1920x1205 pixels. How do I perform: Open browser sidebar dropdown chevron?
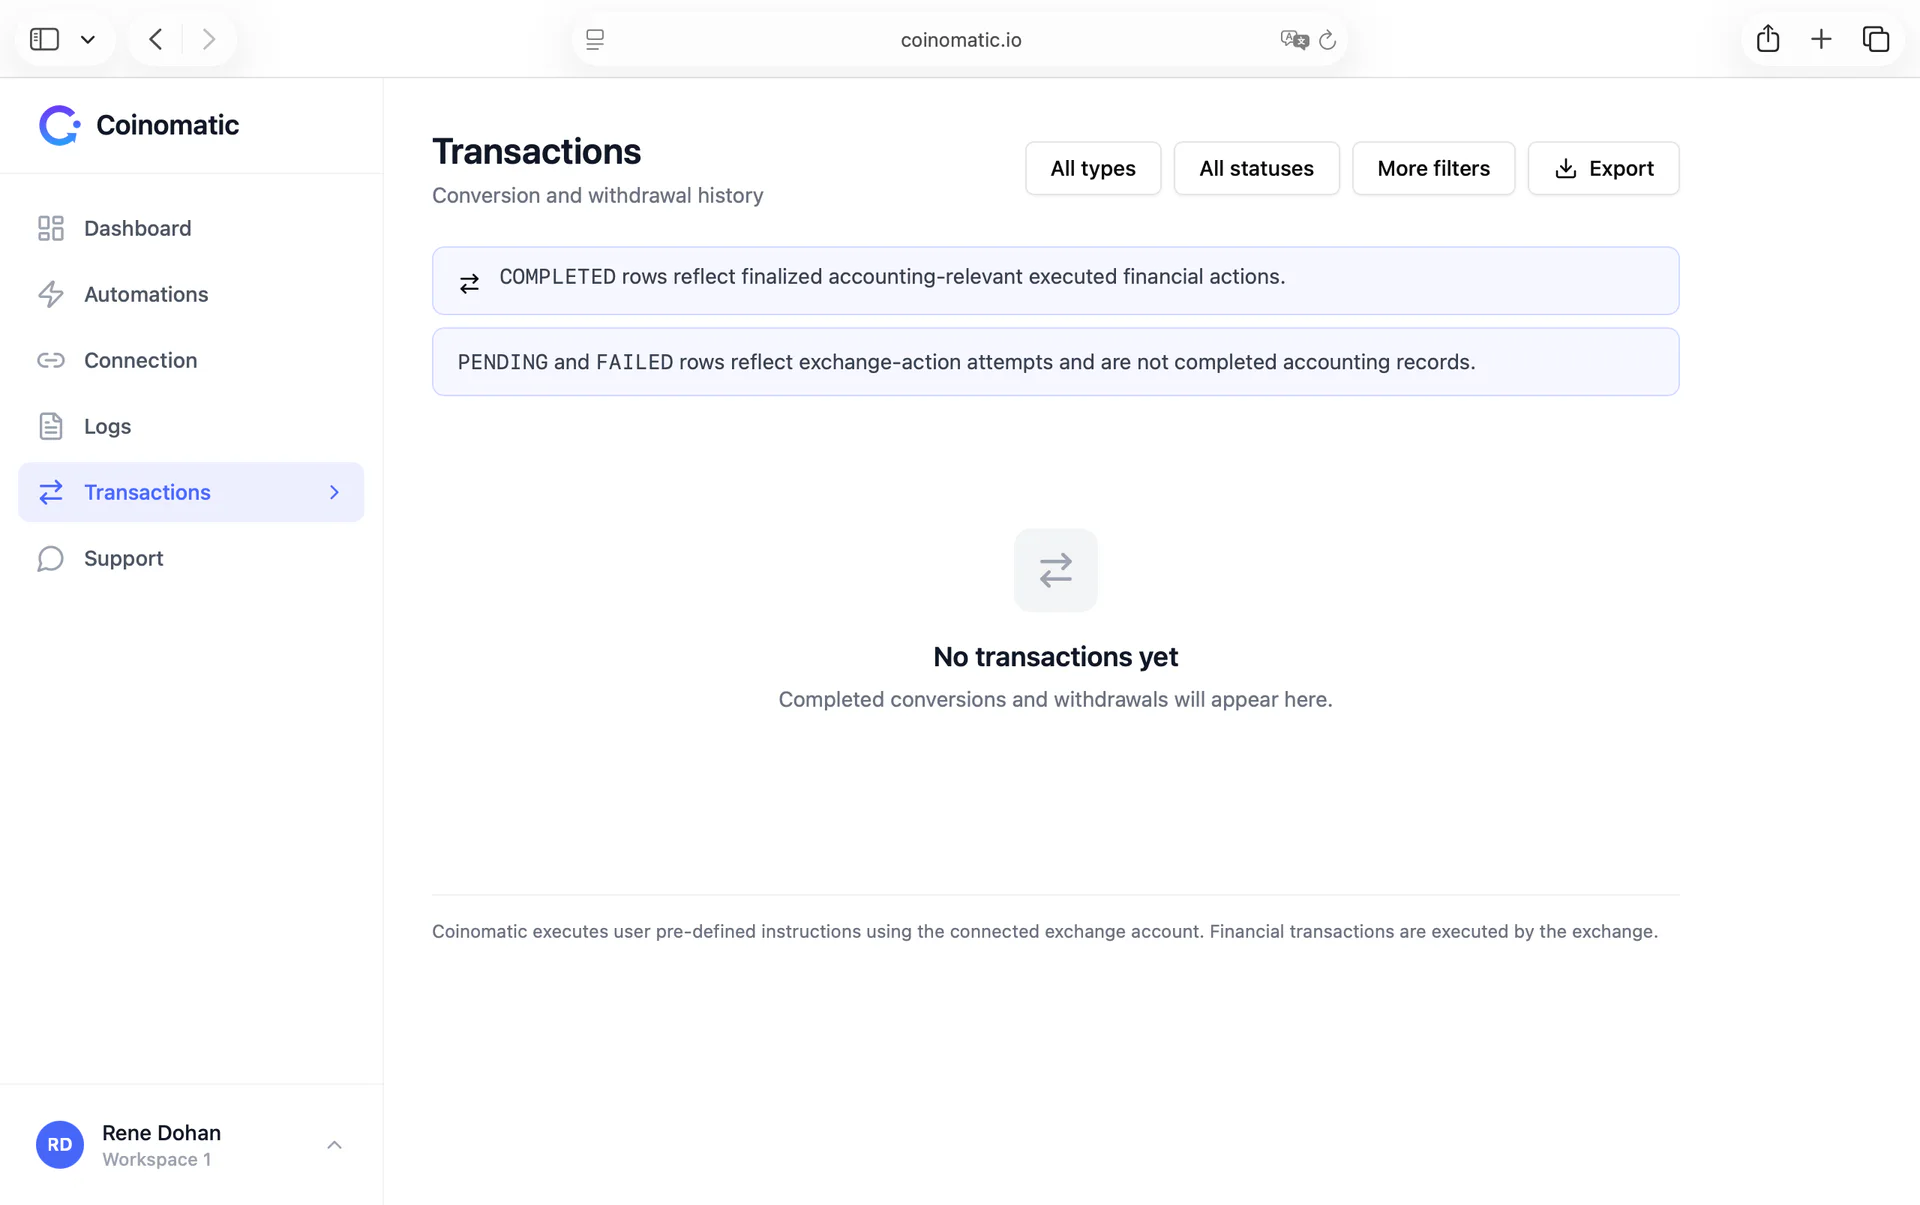coord(88,39)
